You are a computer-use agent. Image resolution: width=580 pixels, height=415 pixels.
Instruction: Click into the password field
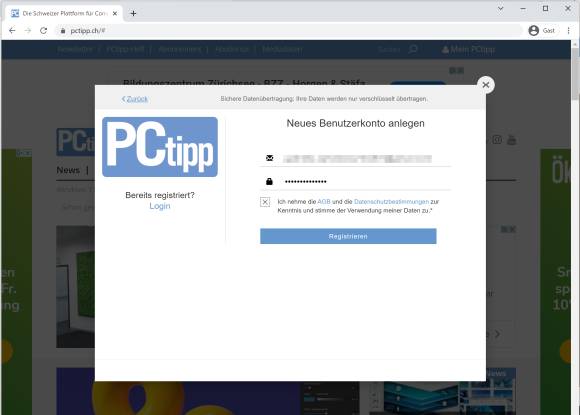tap(355, 182)
